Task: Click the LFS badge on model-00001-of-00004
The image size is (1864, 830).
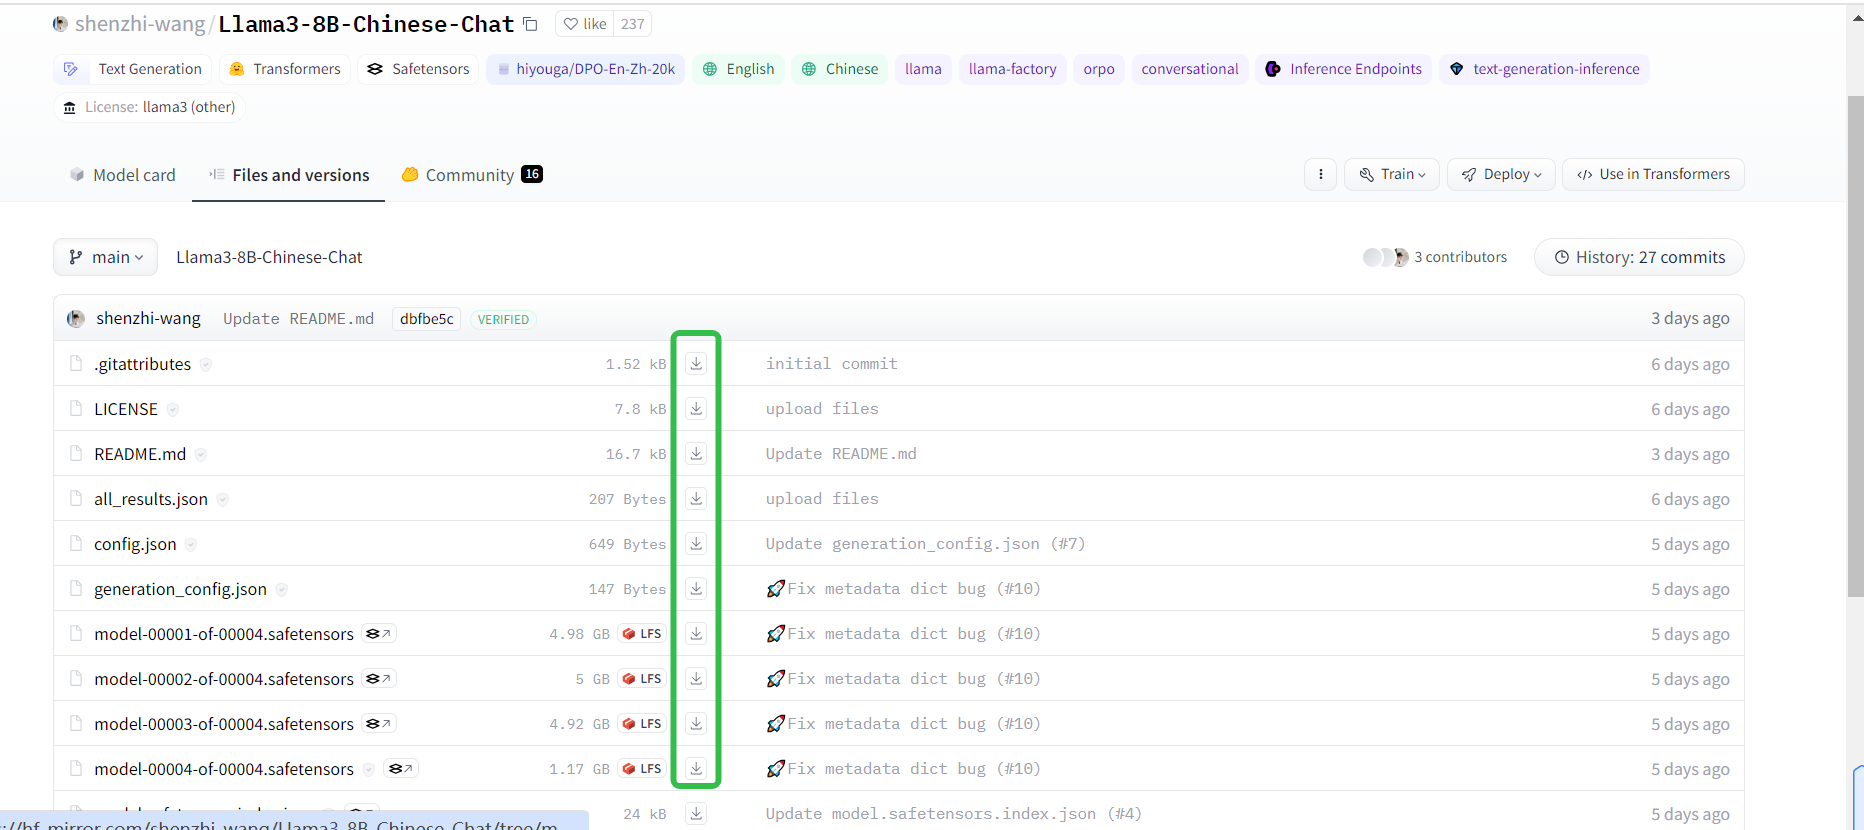Action: tap(642, 634)
